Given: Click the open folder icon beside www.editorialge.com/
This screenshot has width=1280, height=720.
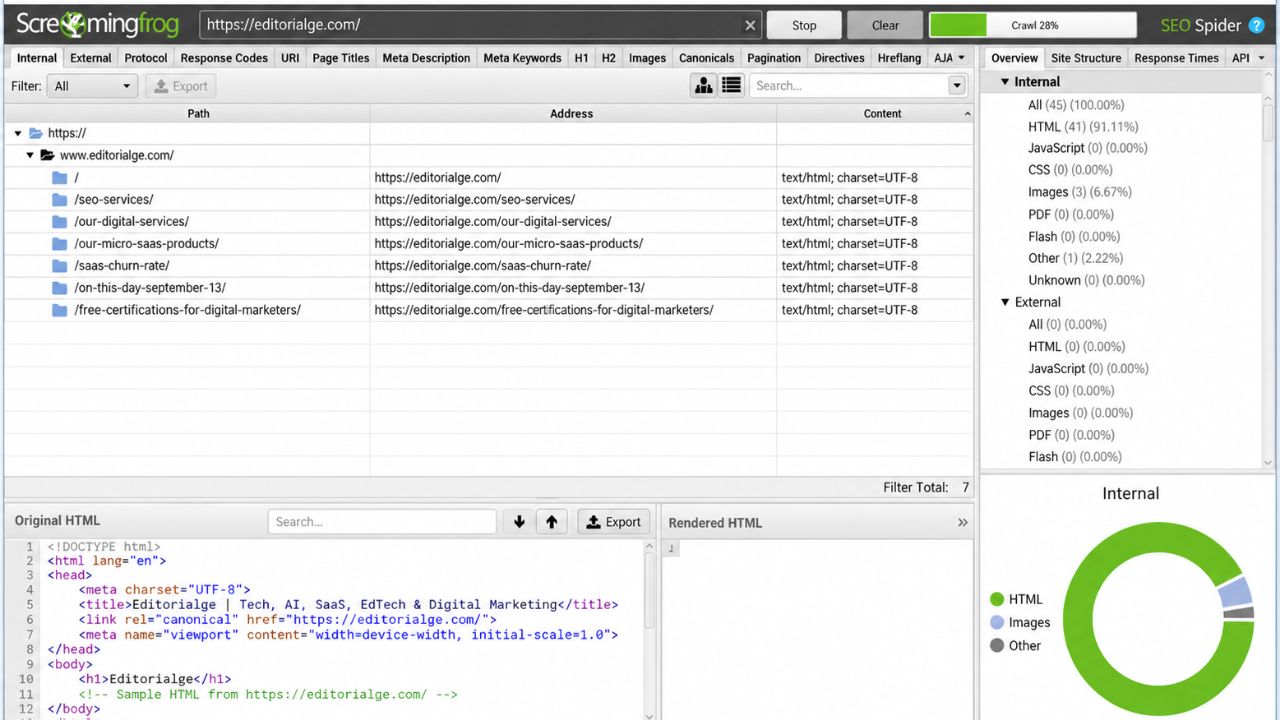Looking at the screenshot, I should coord(47,155).
